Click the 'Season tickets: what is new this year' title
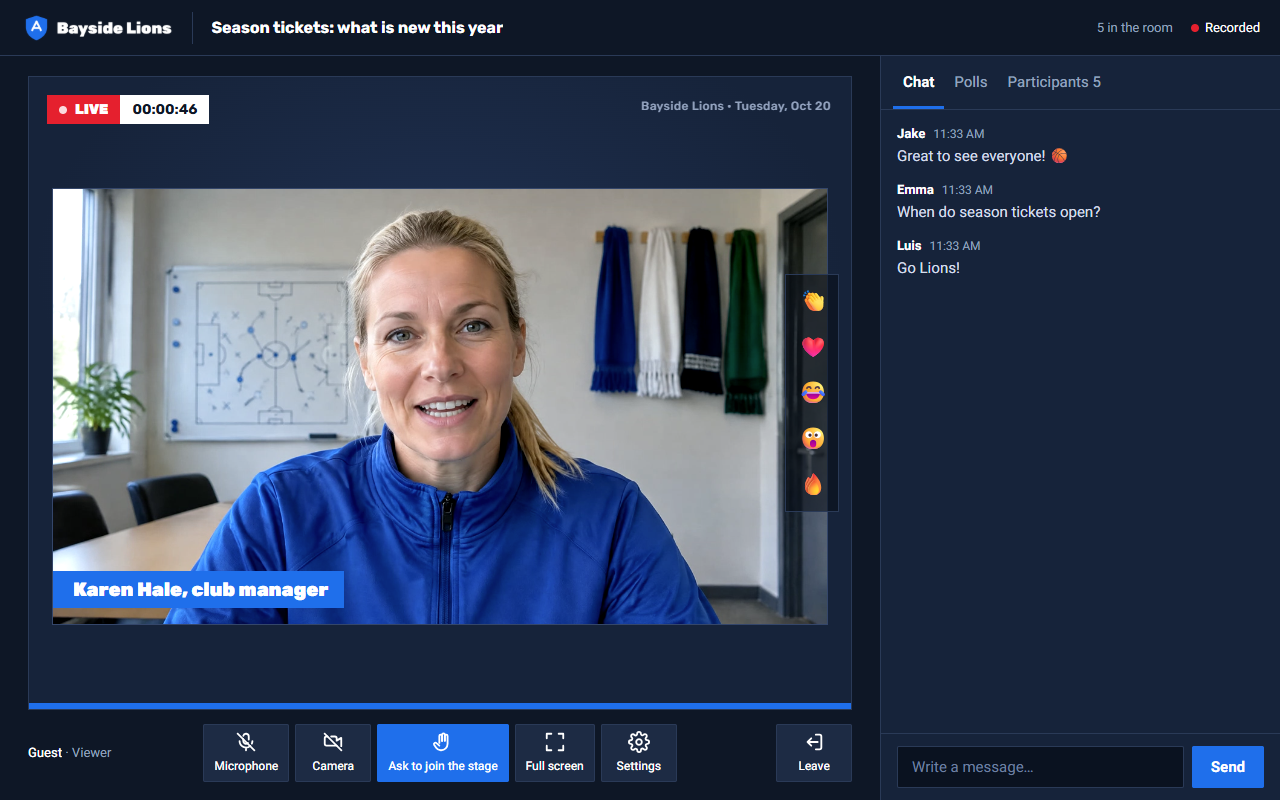 click(357, 28)
